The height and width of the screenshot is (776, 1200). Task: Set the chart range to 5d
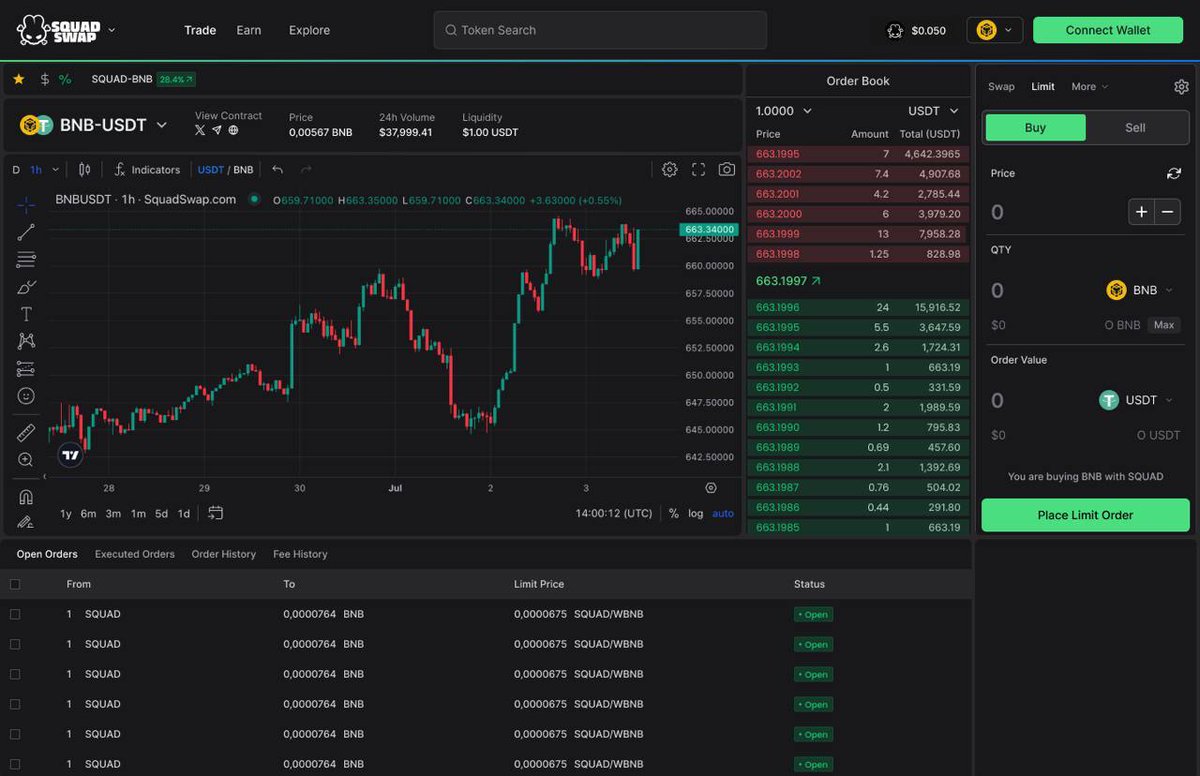(161, 513)
